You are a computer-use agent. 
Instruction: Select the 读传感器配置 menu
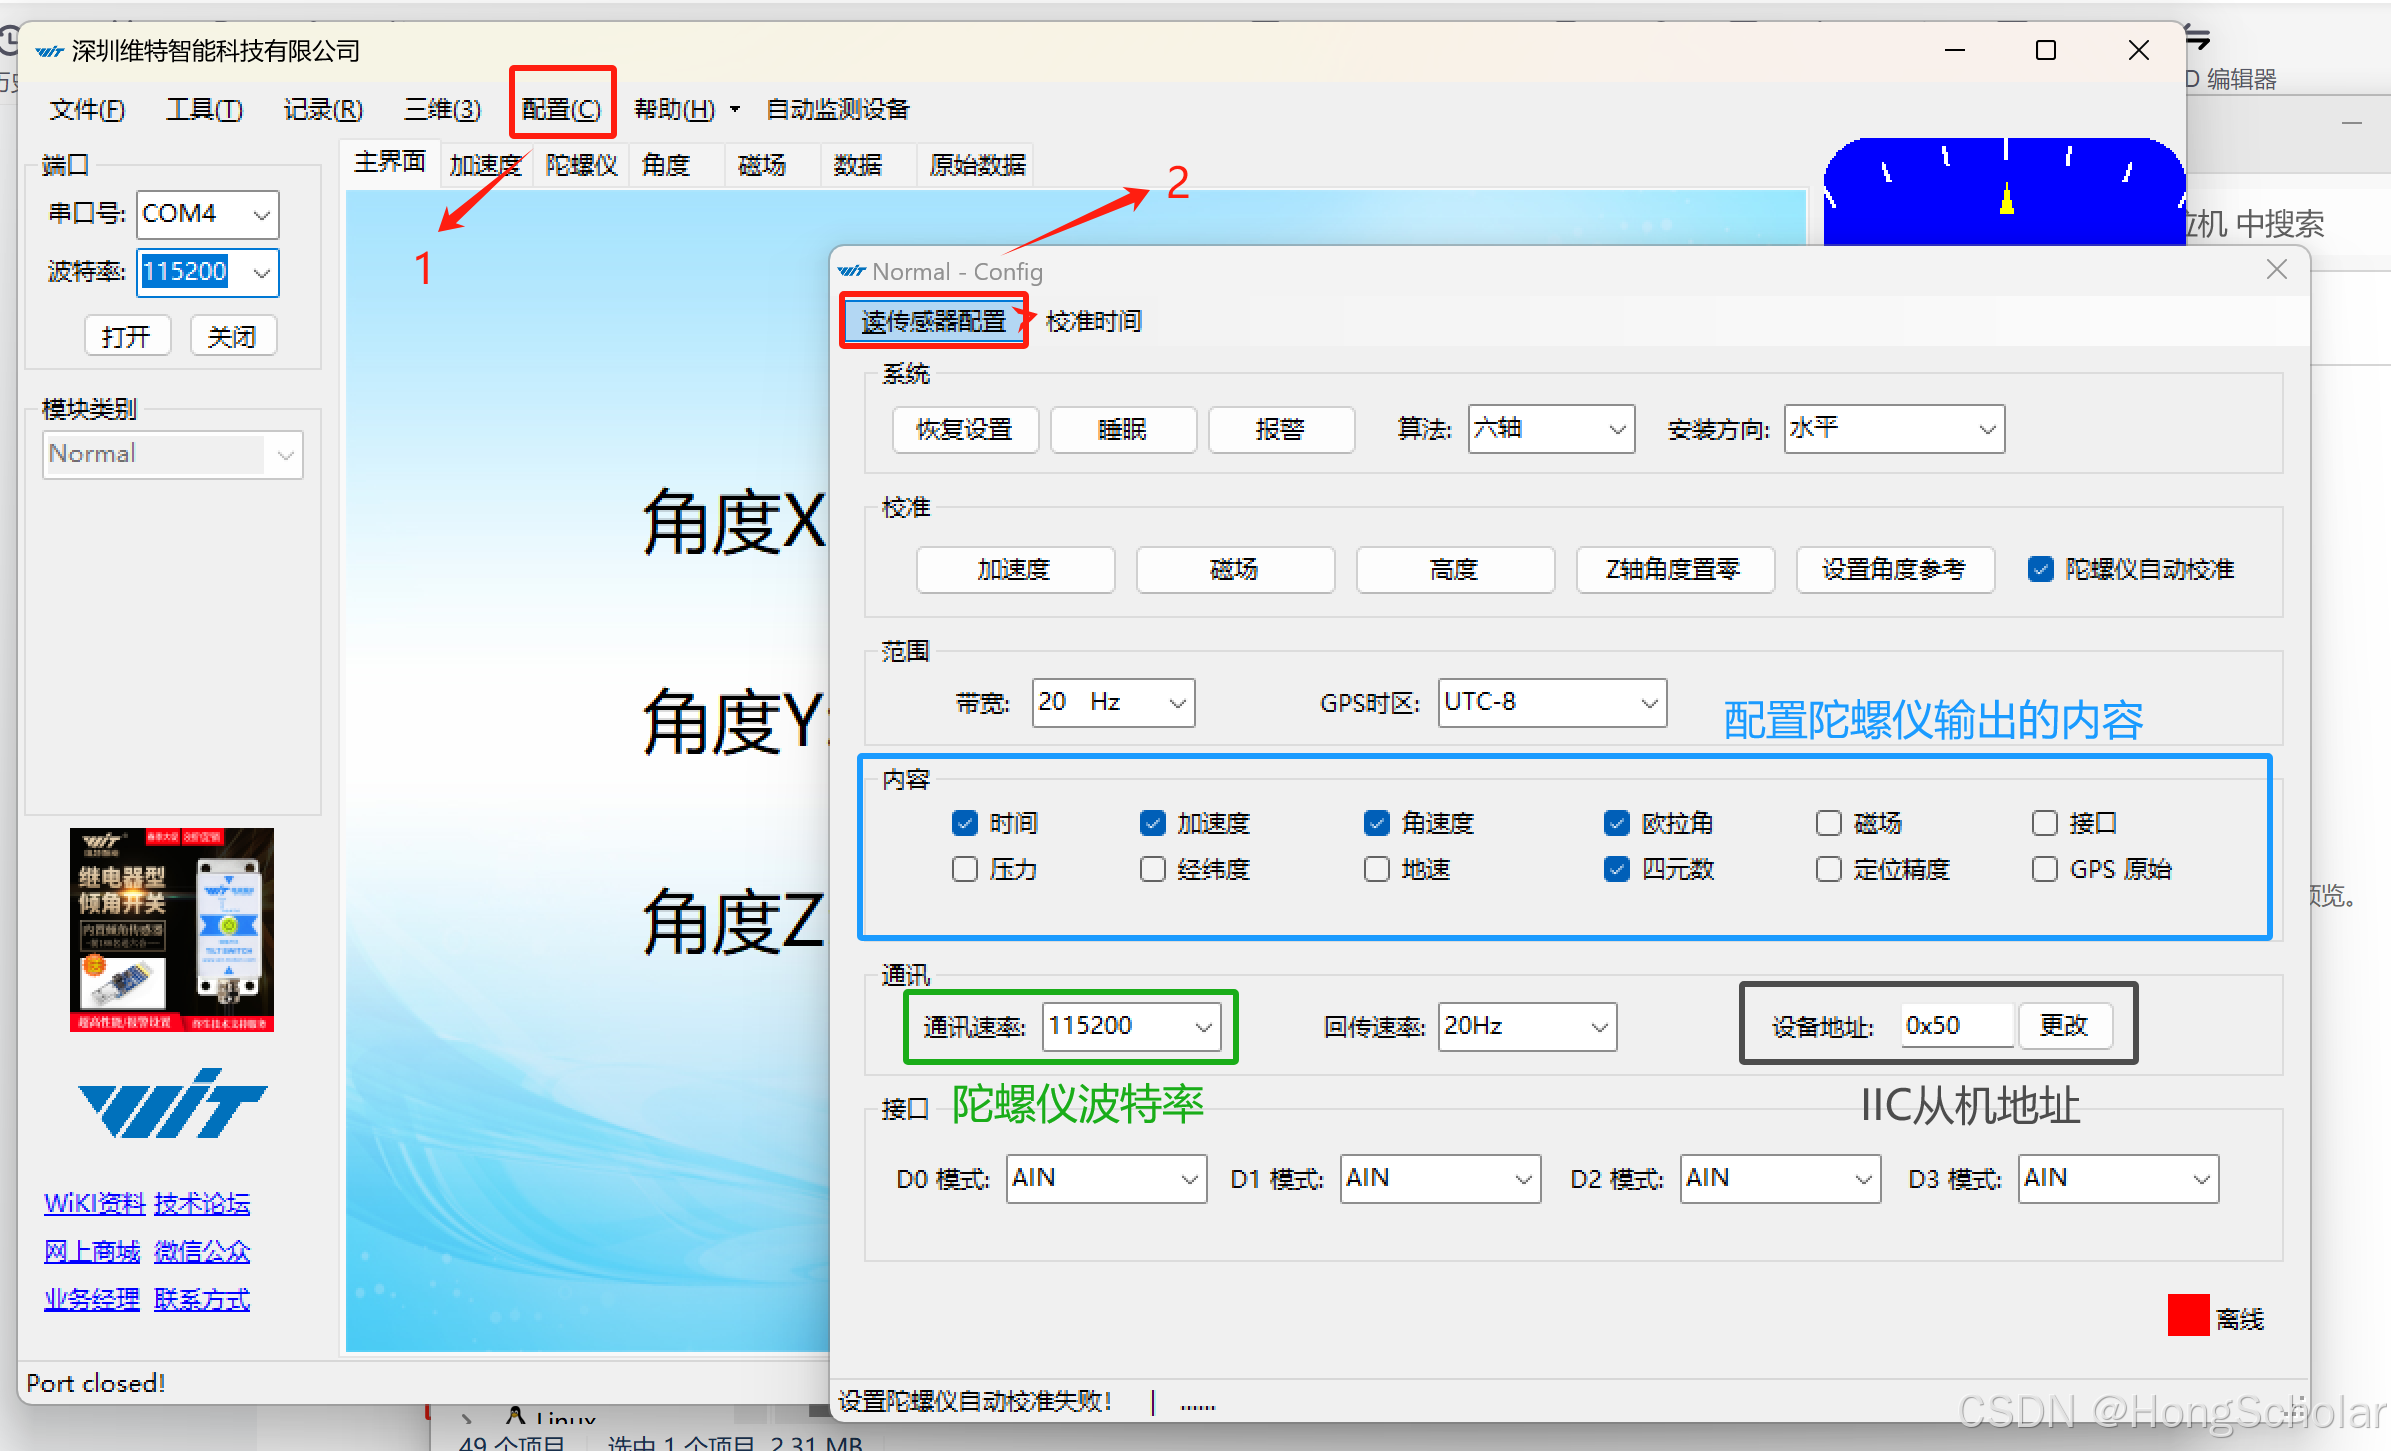coord(933,321)
